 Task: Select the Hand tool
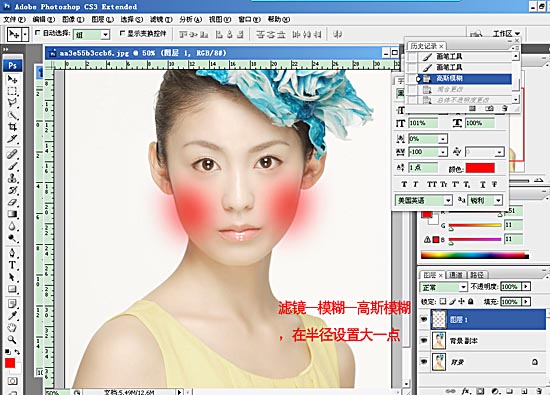point(12,328)
